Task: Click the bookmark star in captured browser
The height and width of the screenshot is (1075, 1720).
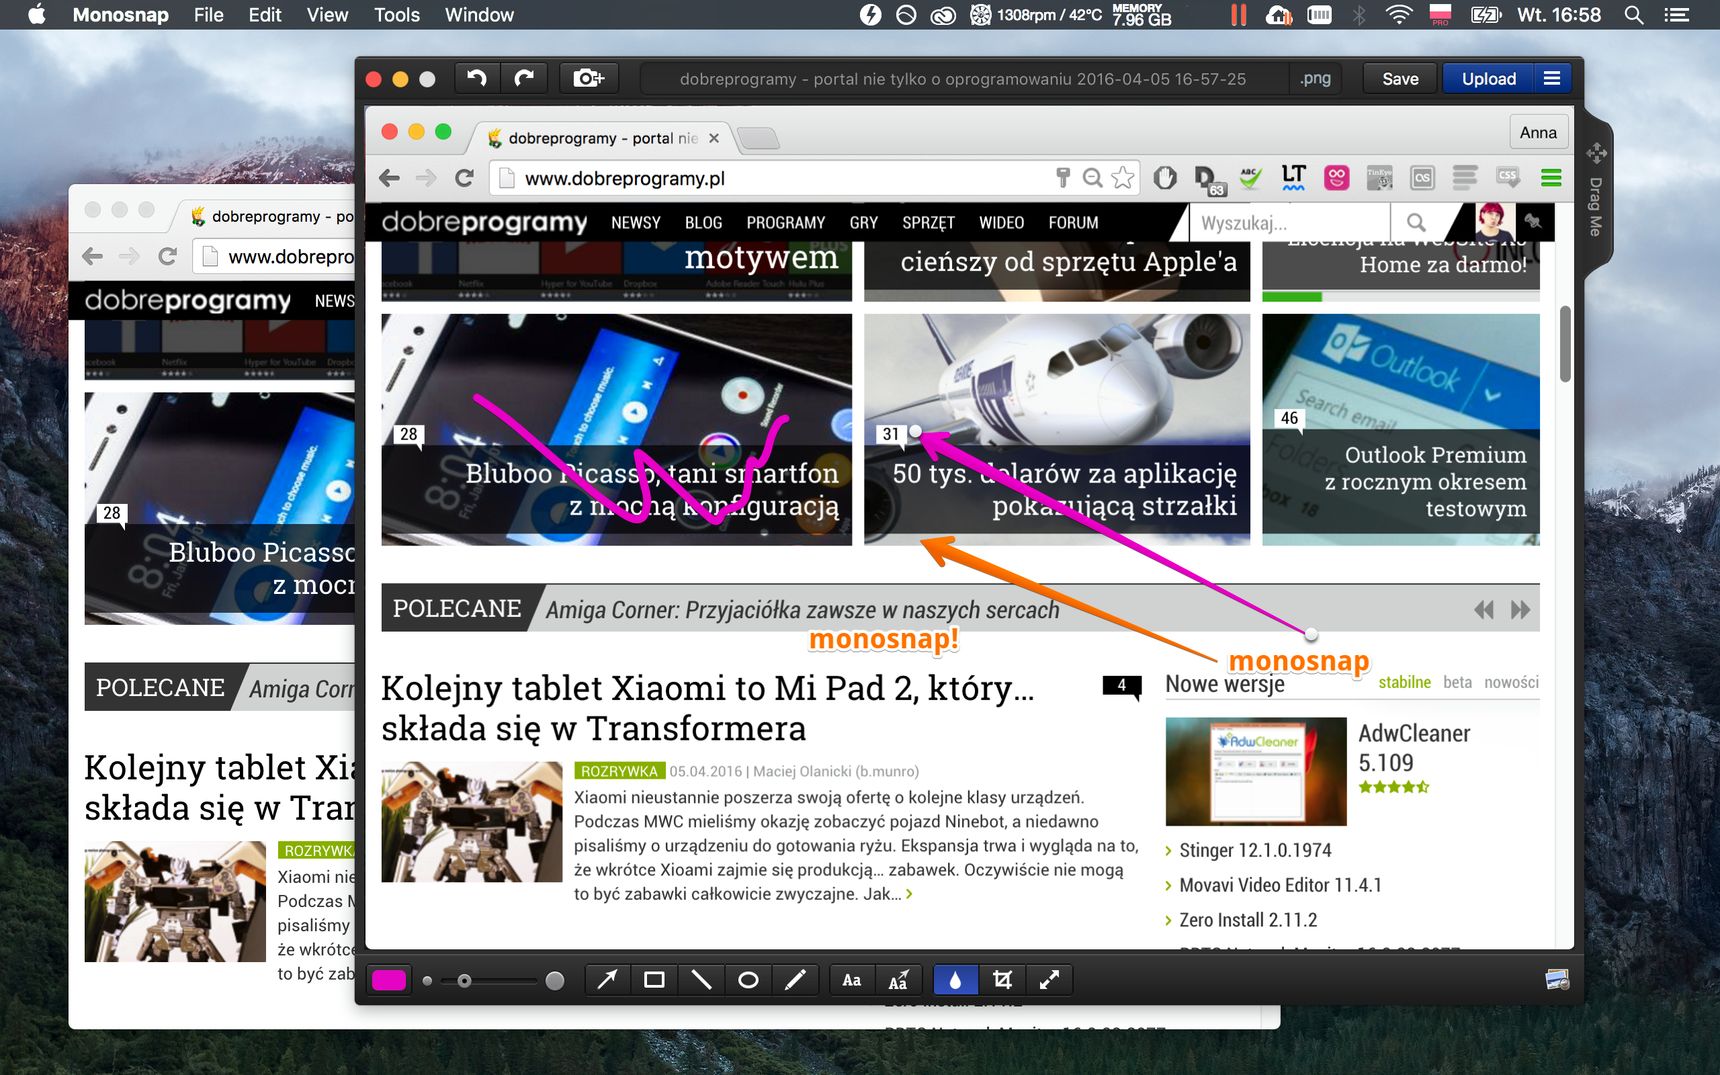Action: pyautogui.click(x=1123, y=178)
